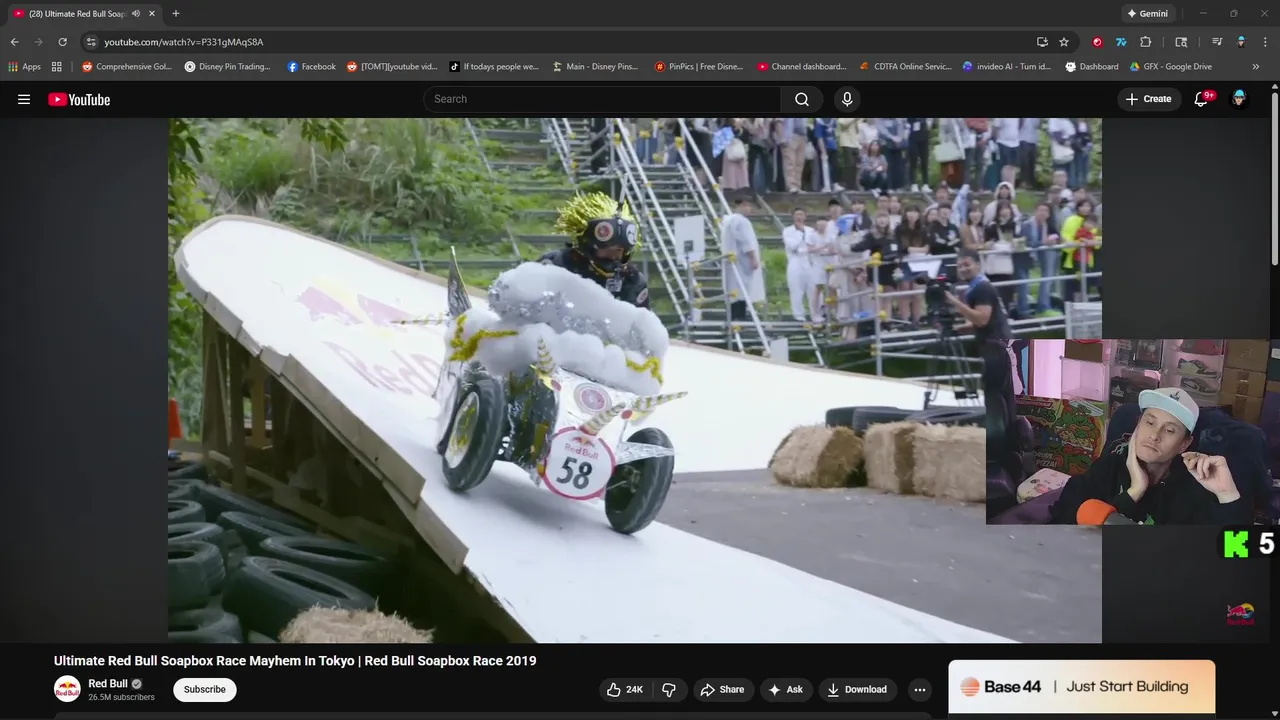Open the Extensions puzzle icon
The height and width of the screenshot is (720, 1280).
[1146, 42]
